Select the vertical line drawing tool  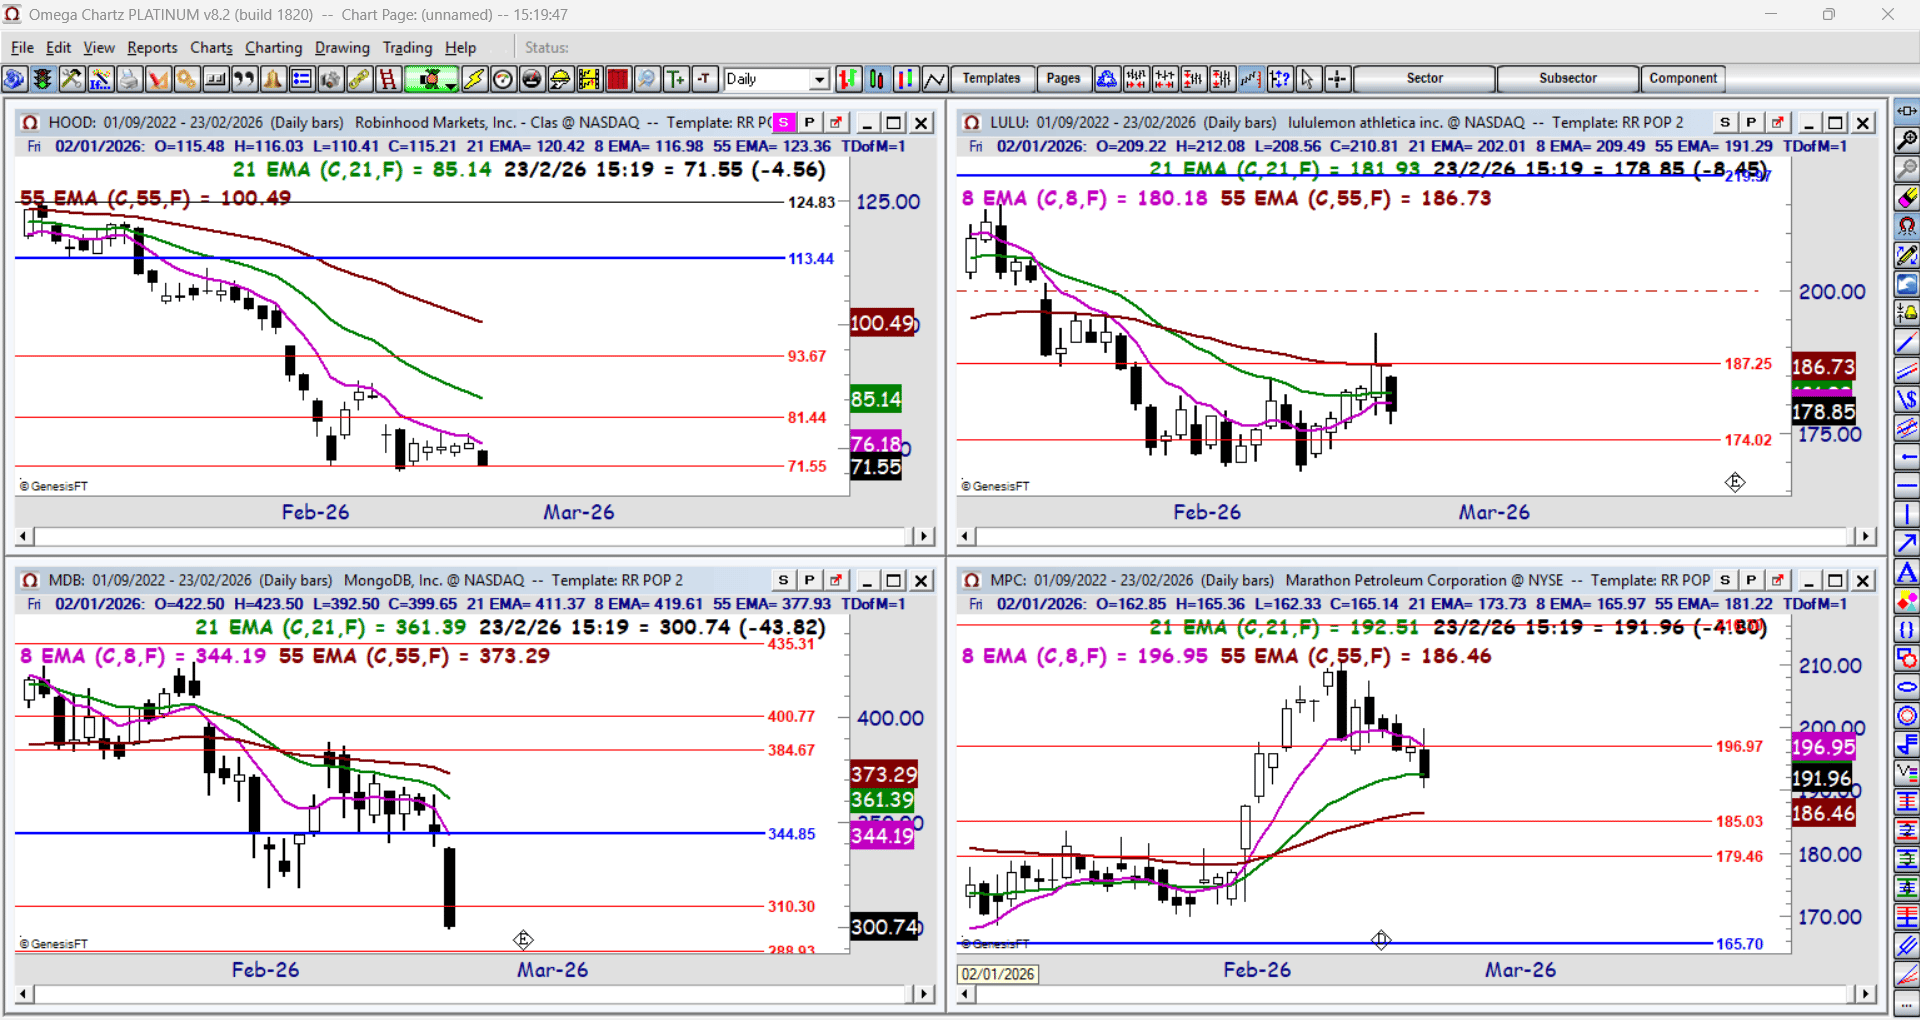point(1907,514)
